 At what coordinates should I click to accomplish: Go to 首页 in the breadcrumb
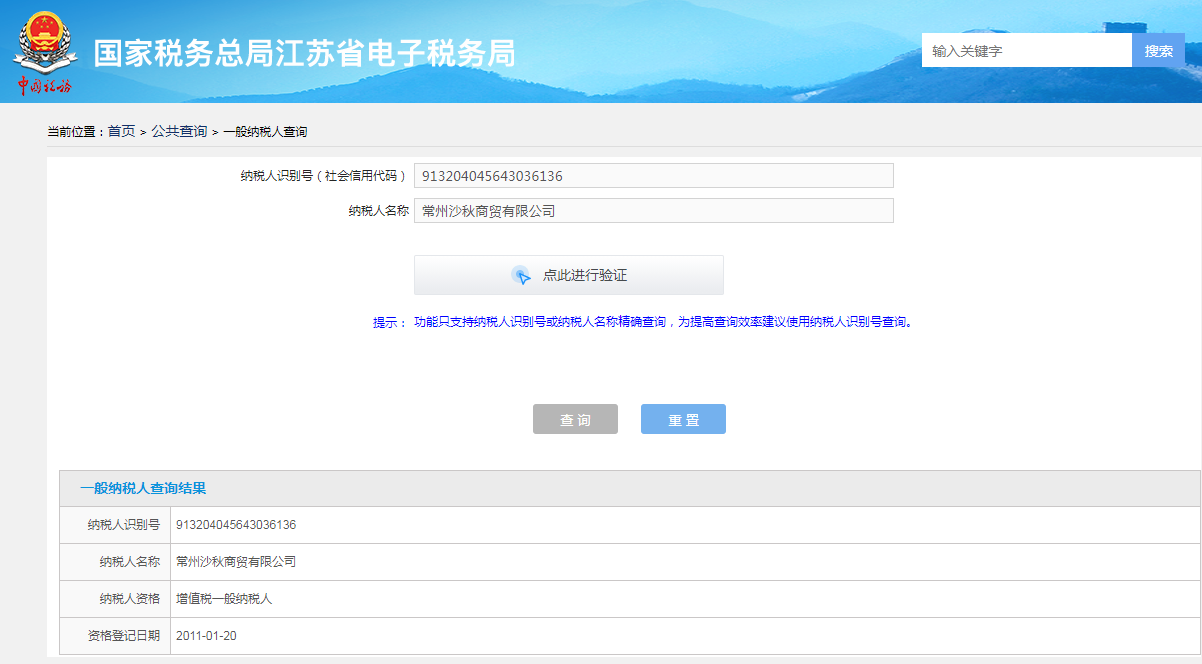click(x=121, y=132)
